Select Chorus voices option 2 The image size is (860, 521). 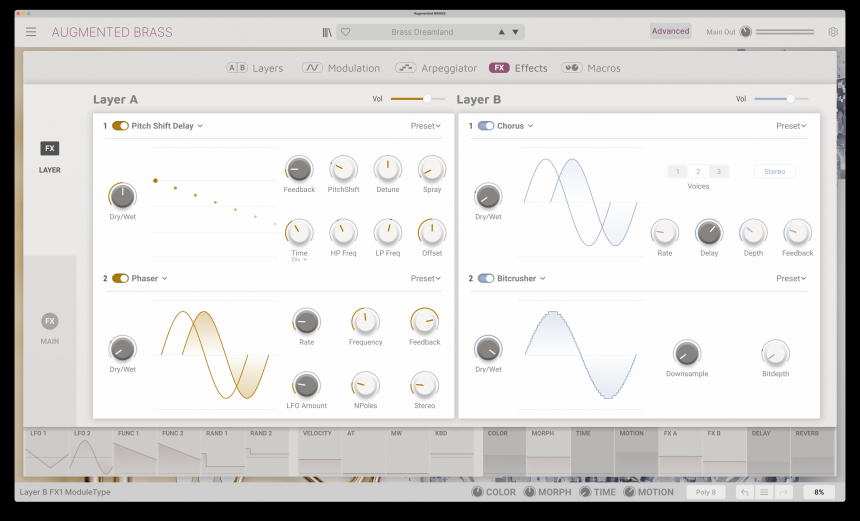pyautogui.click(x=698, y=172)
